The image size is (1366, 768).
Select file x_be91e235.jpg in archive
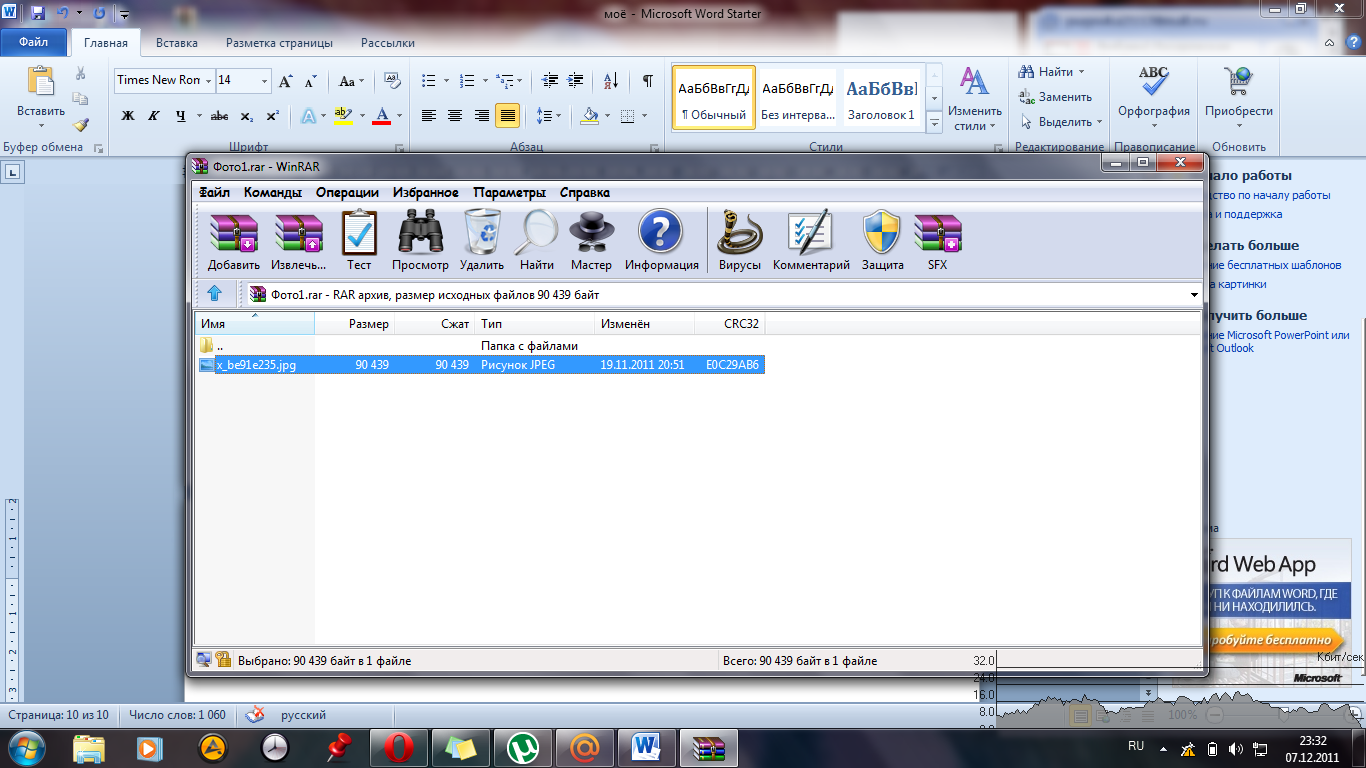pos(480,365)
